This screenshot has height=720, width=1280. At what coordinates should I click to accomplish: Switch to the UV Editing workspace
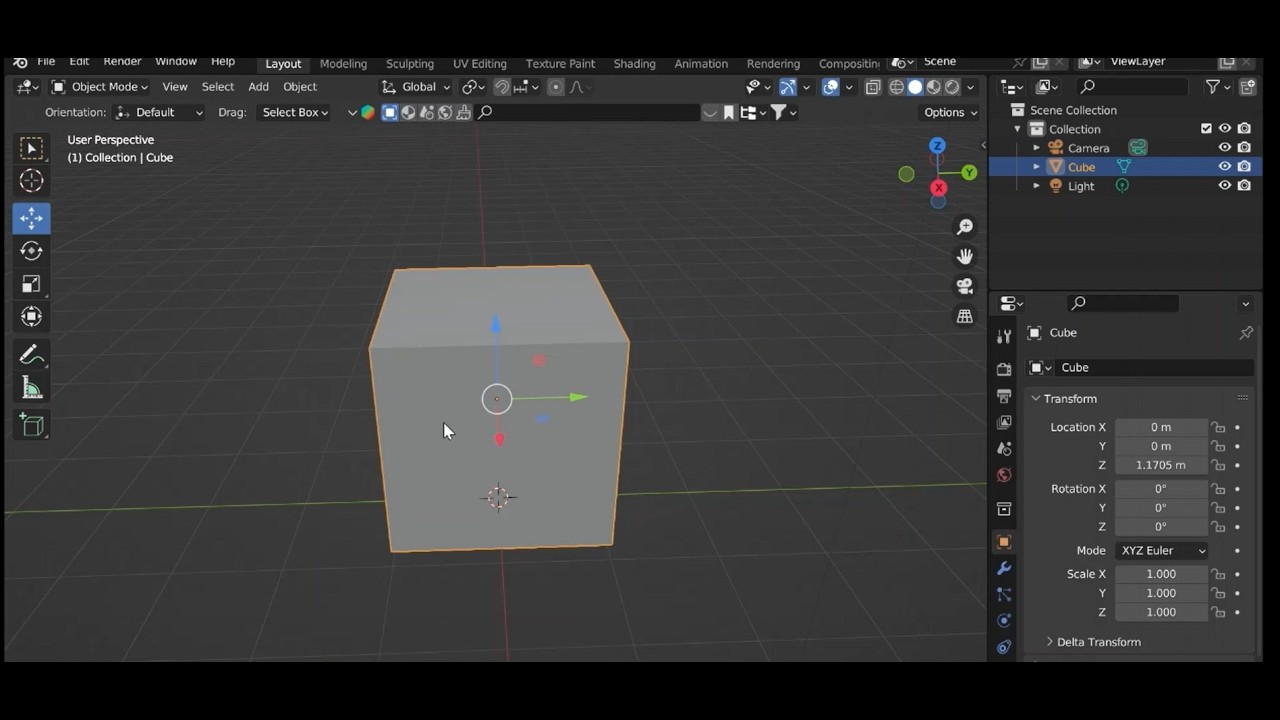[480, 64]
